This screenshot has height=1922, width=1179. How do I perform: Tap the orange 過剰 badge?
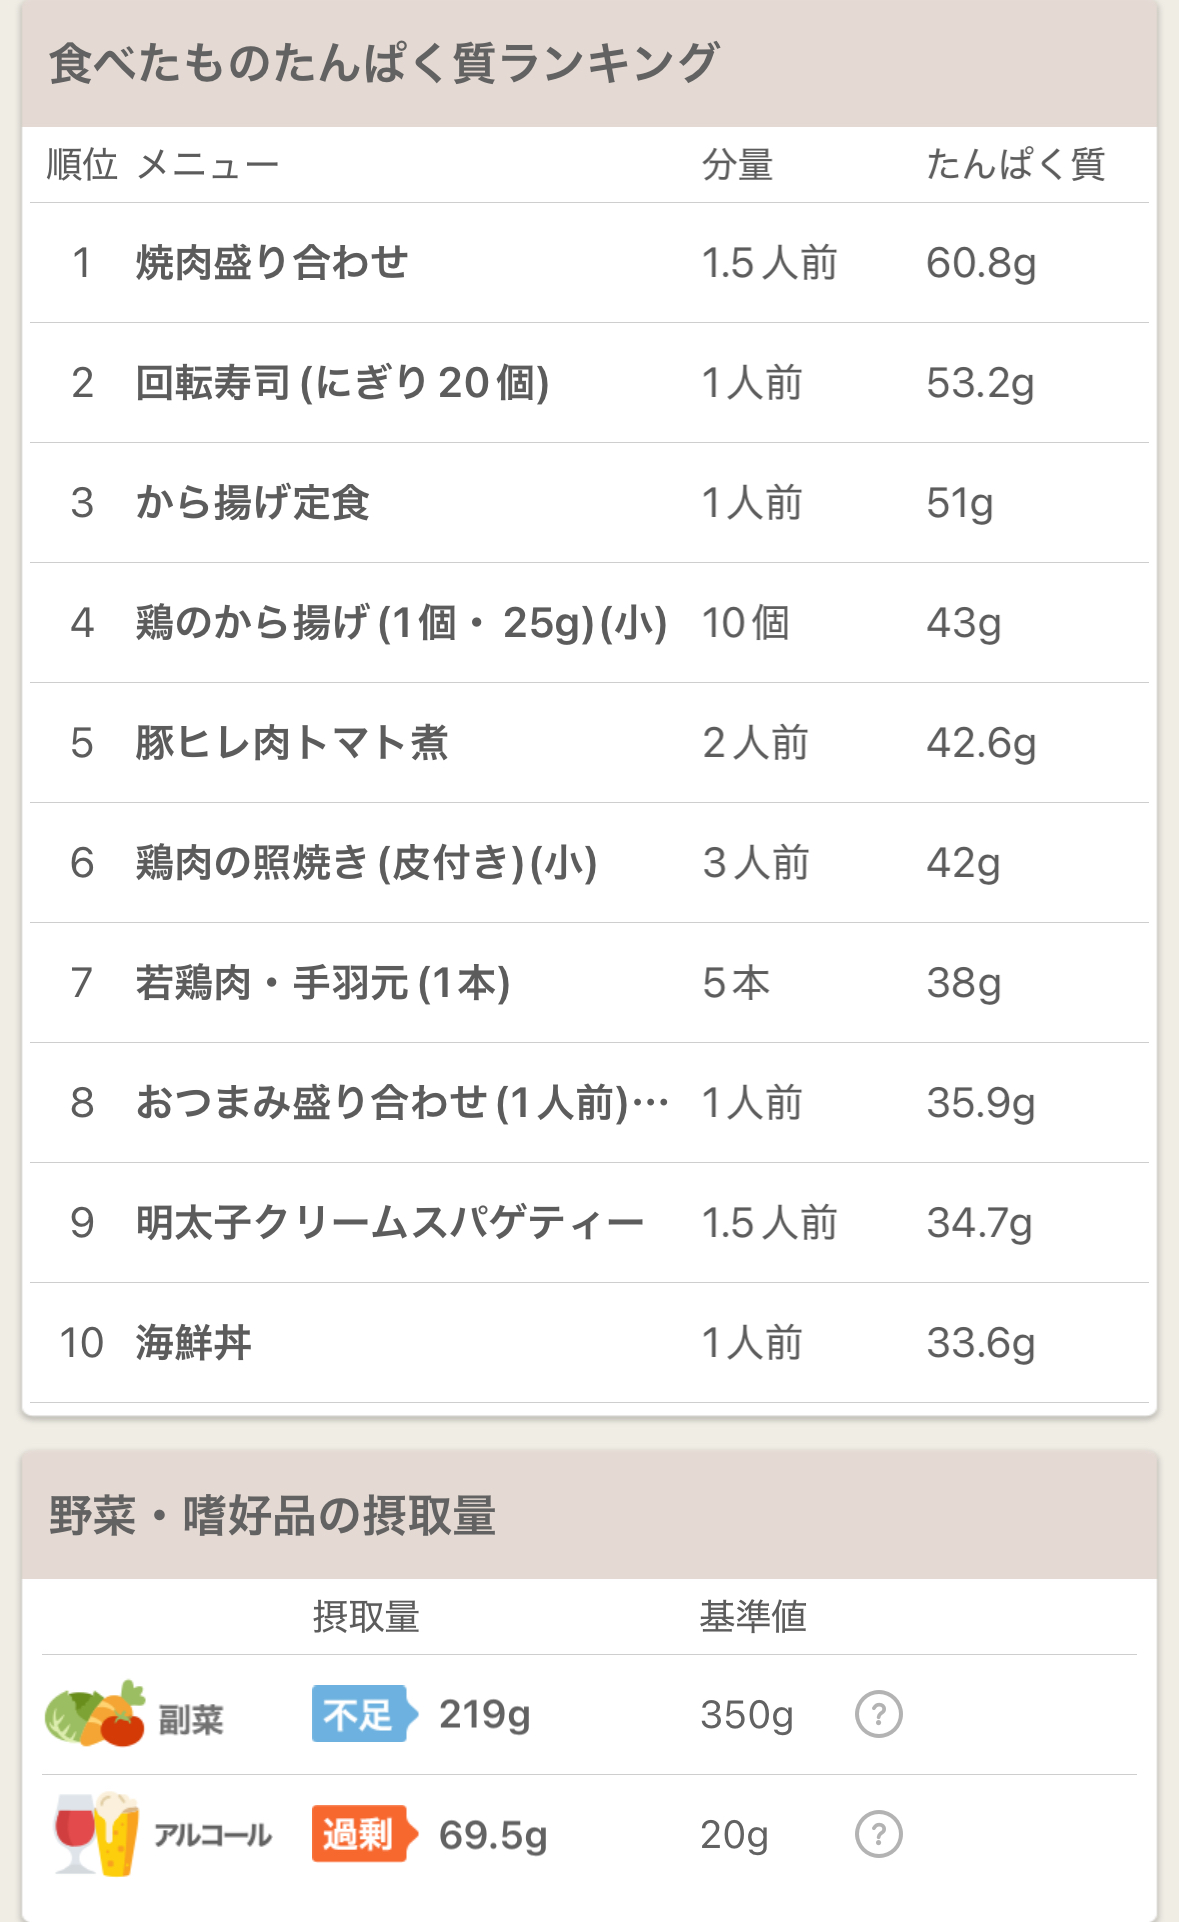coord(364,1834)
